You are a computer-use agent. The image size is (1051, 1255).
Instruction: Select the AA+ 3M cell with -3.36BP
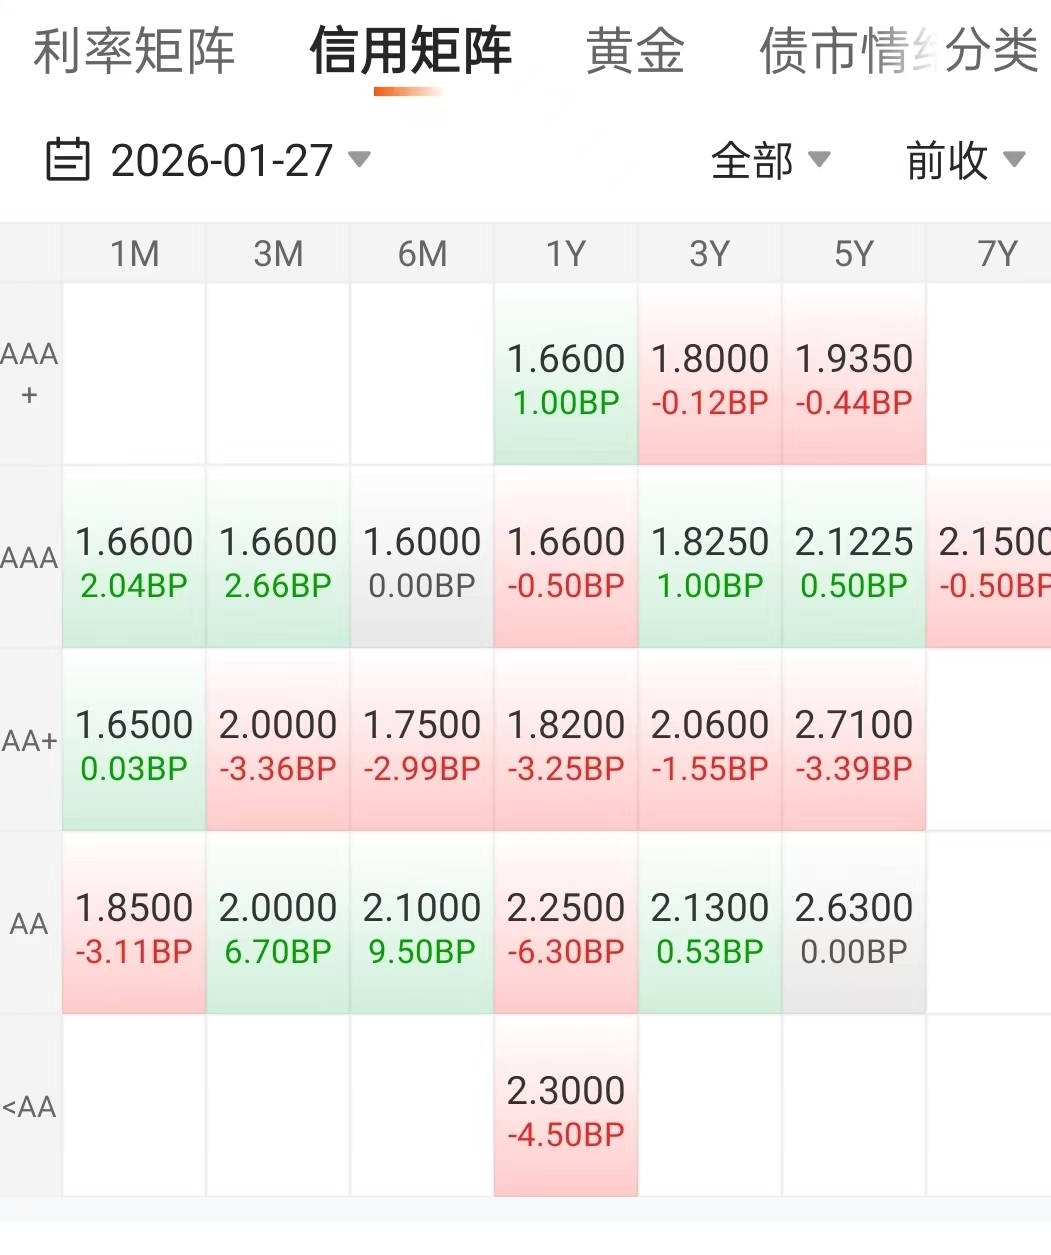(x=278, y=740)
